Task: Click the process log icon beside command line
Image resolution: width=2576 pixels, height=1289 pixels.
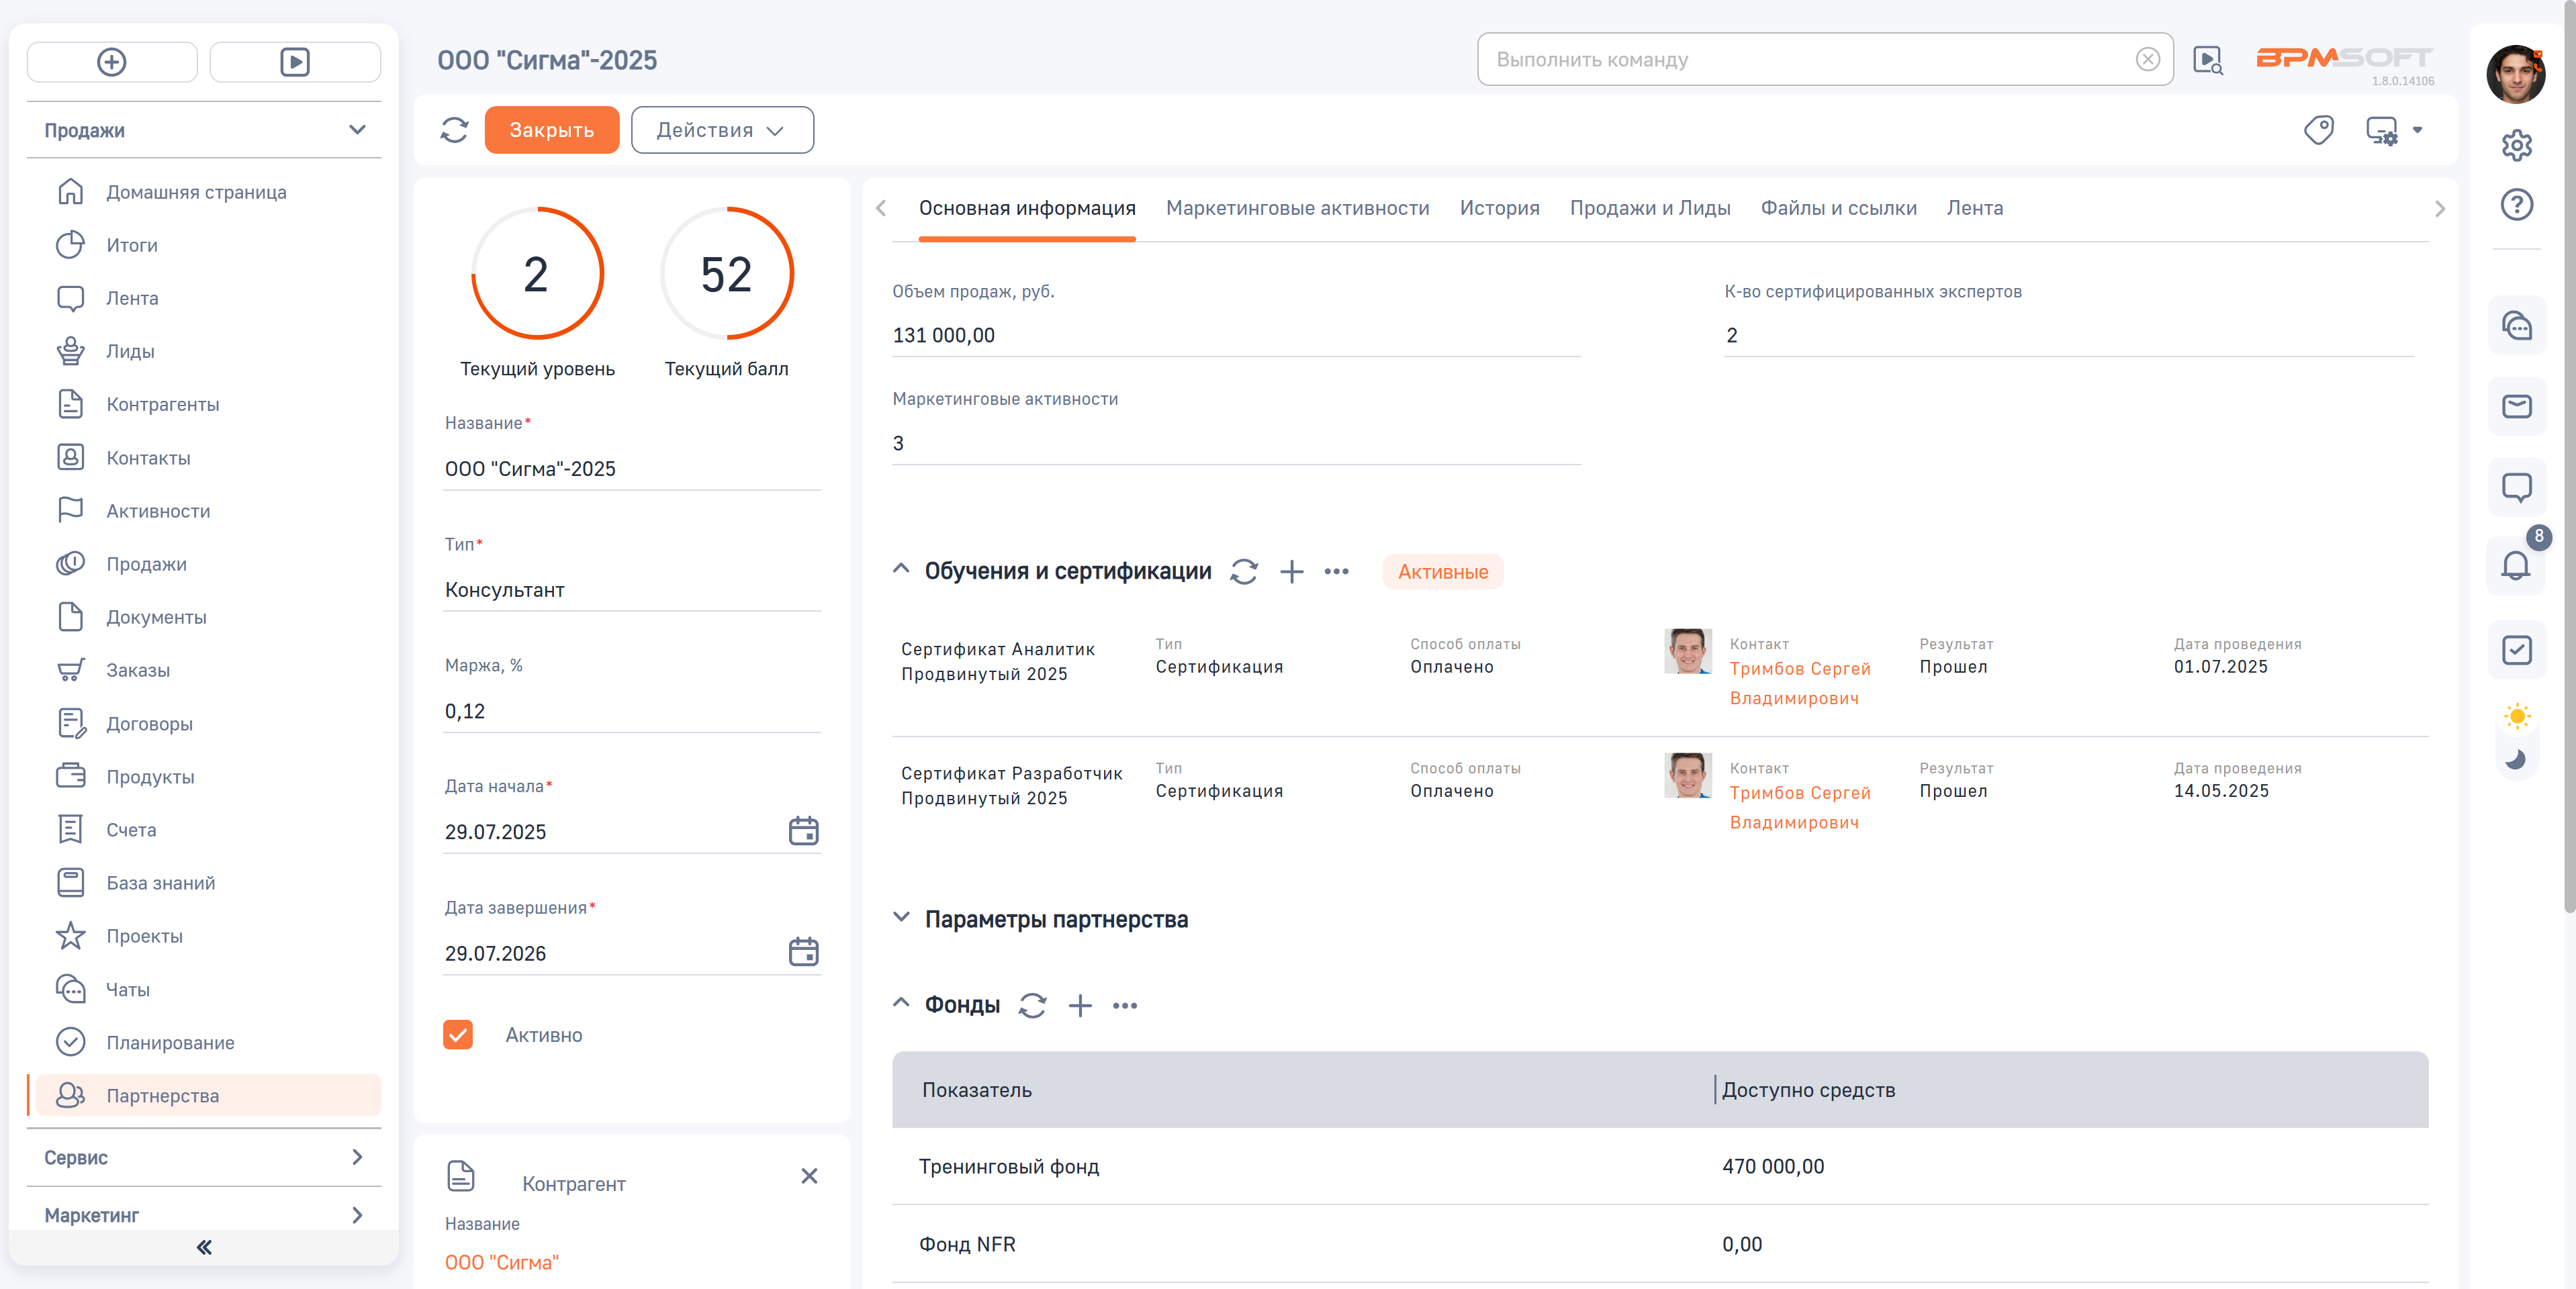Action: point(2207,60)
